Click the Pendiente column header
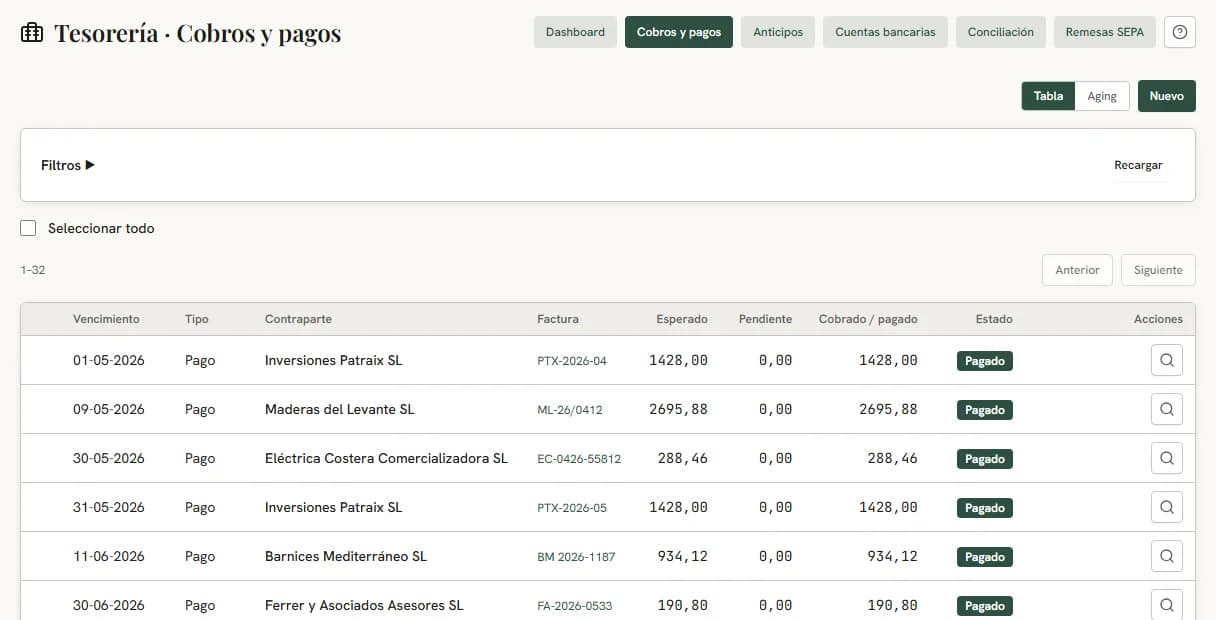Image resolution: width=1216 pixels, height=620 pixels. [x=765, y=319]
